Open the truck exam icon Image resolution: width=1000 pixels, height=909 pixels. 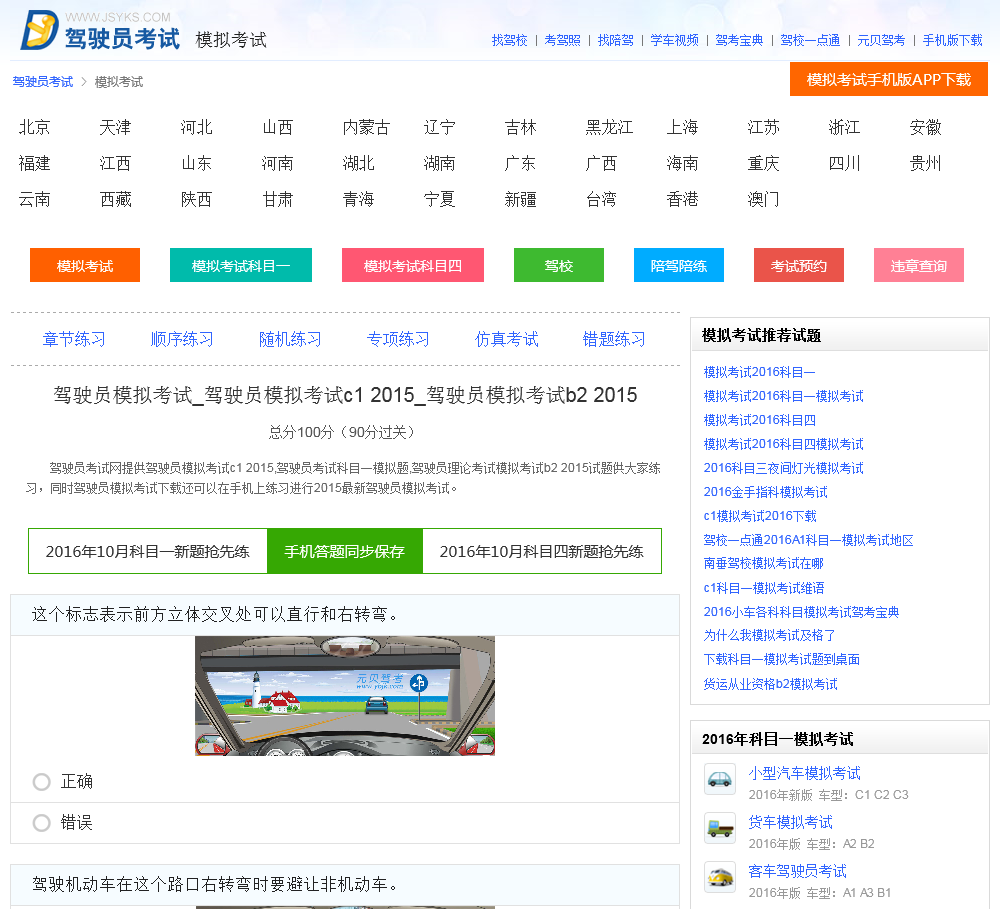719,828
